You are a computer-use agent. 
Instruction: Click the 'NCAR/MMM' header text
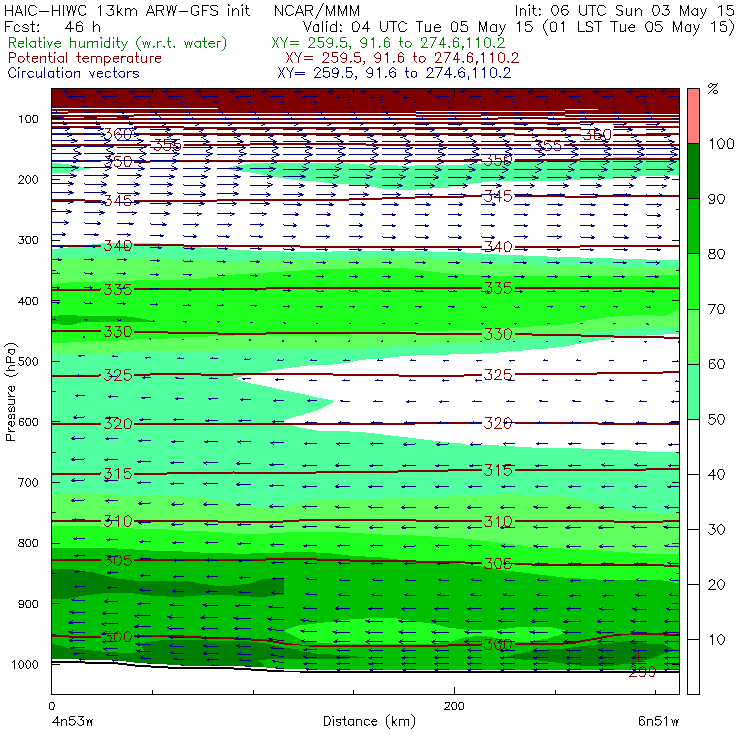pyautogui.click(x=317, y=11)
